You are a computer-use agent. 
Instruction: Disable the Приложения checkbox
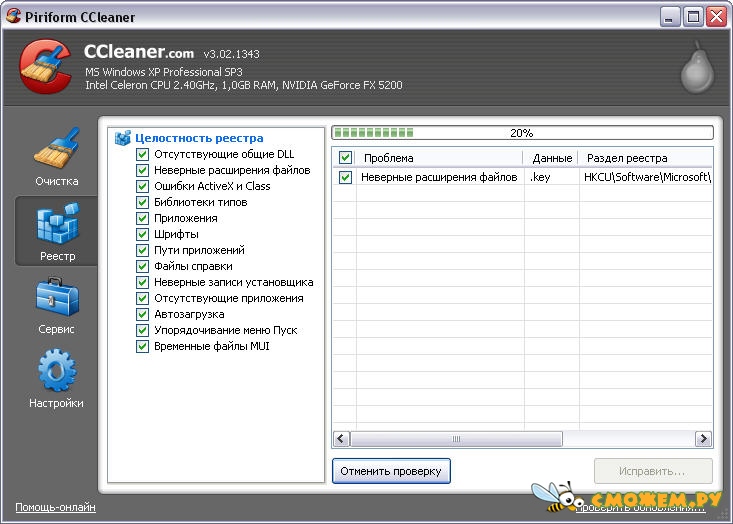143,218
